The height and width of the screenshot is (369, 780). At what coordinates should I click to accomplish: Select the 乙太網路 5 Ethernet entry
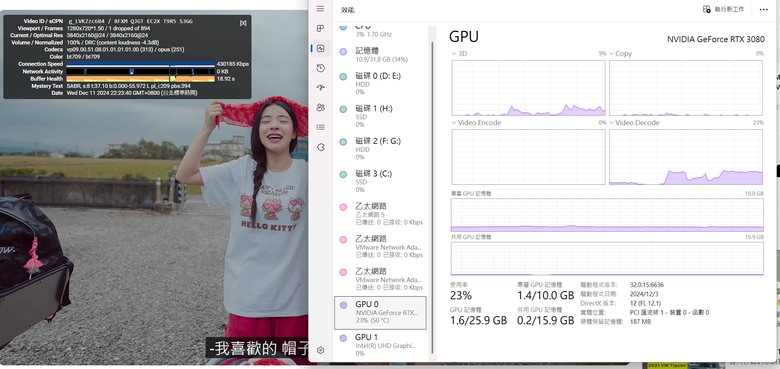tap(381, 214)
